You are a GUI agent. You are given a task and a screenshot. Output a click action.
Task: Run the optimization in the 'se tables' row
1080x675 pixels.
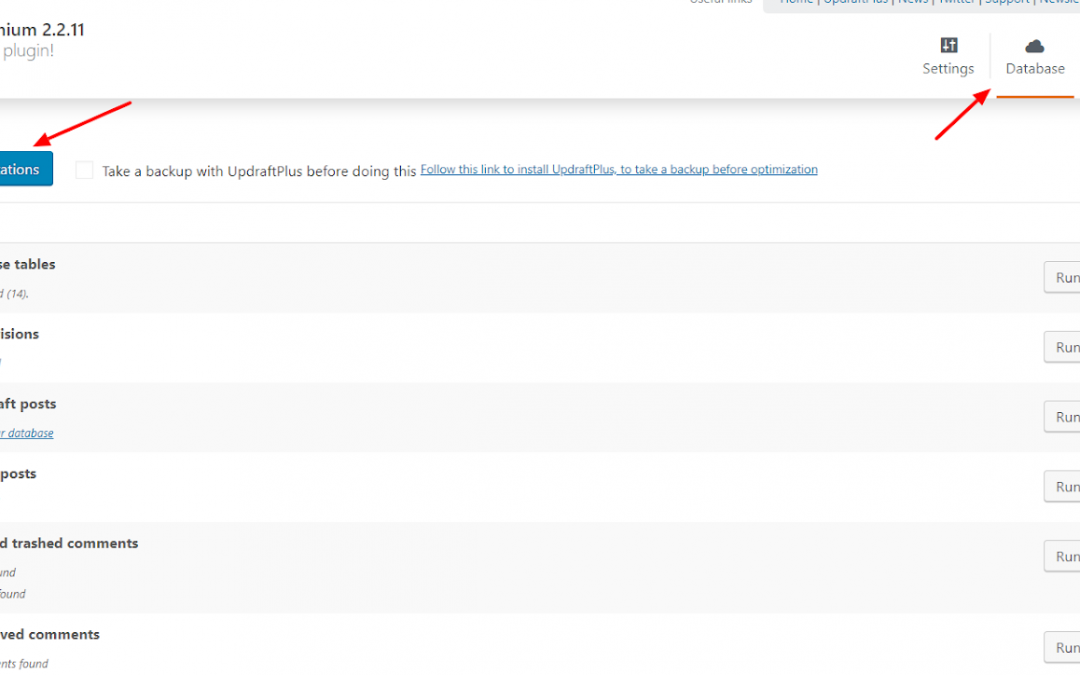[1062, 278]
